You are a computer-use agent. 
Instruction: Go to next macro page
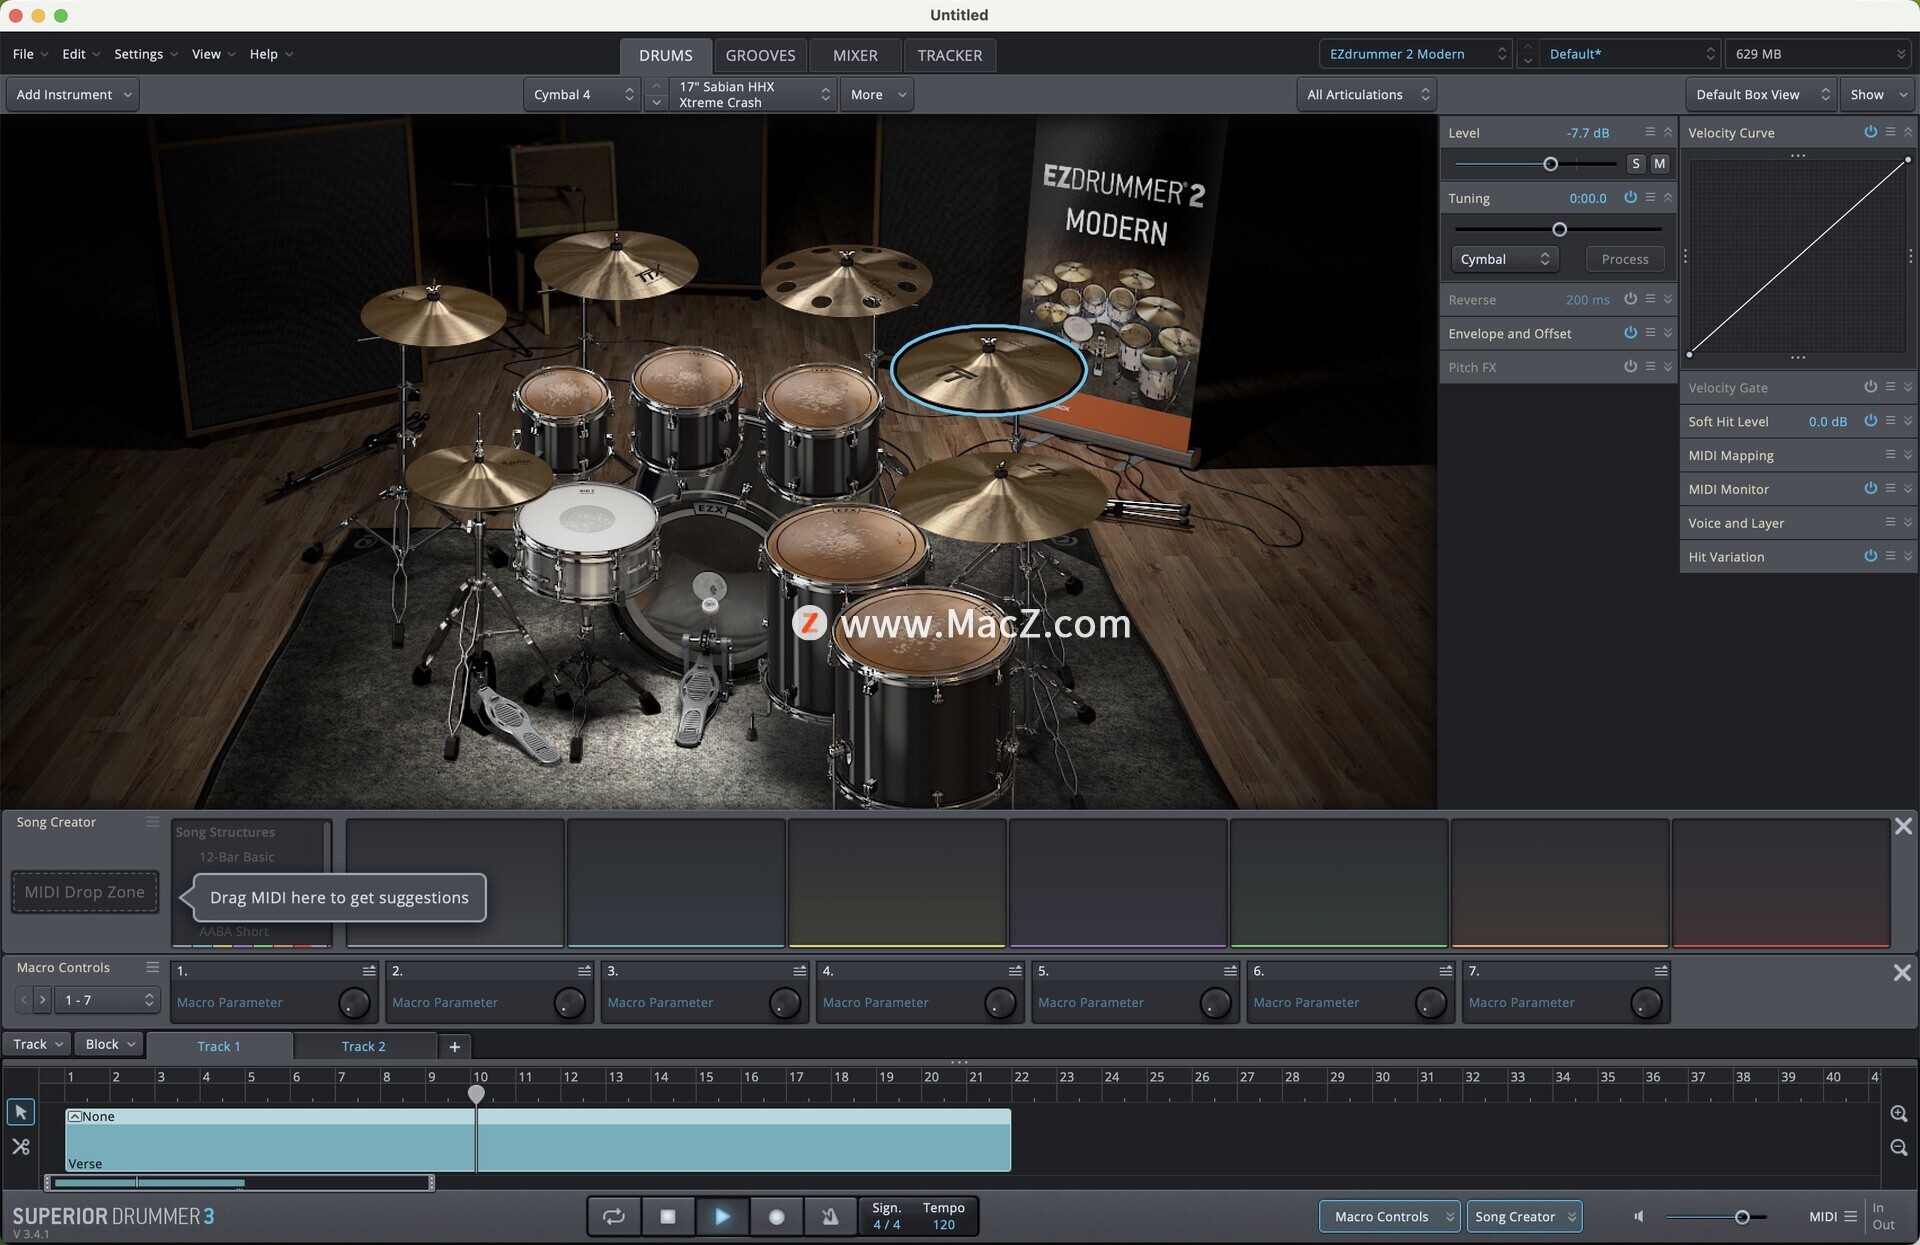[42, 1000]
